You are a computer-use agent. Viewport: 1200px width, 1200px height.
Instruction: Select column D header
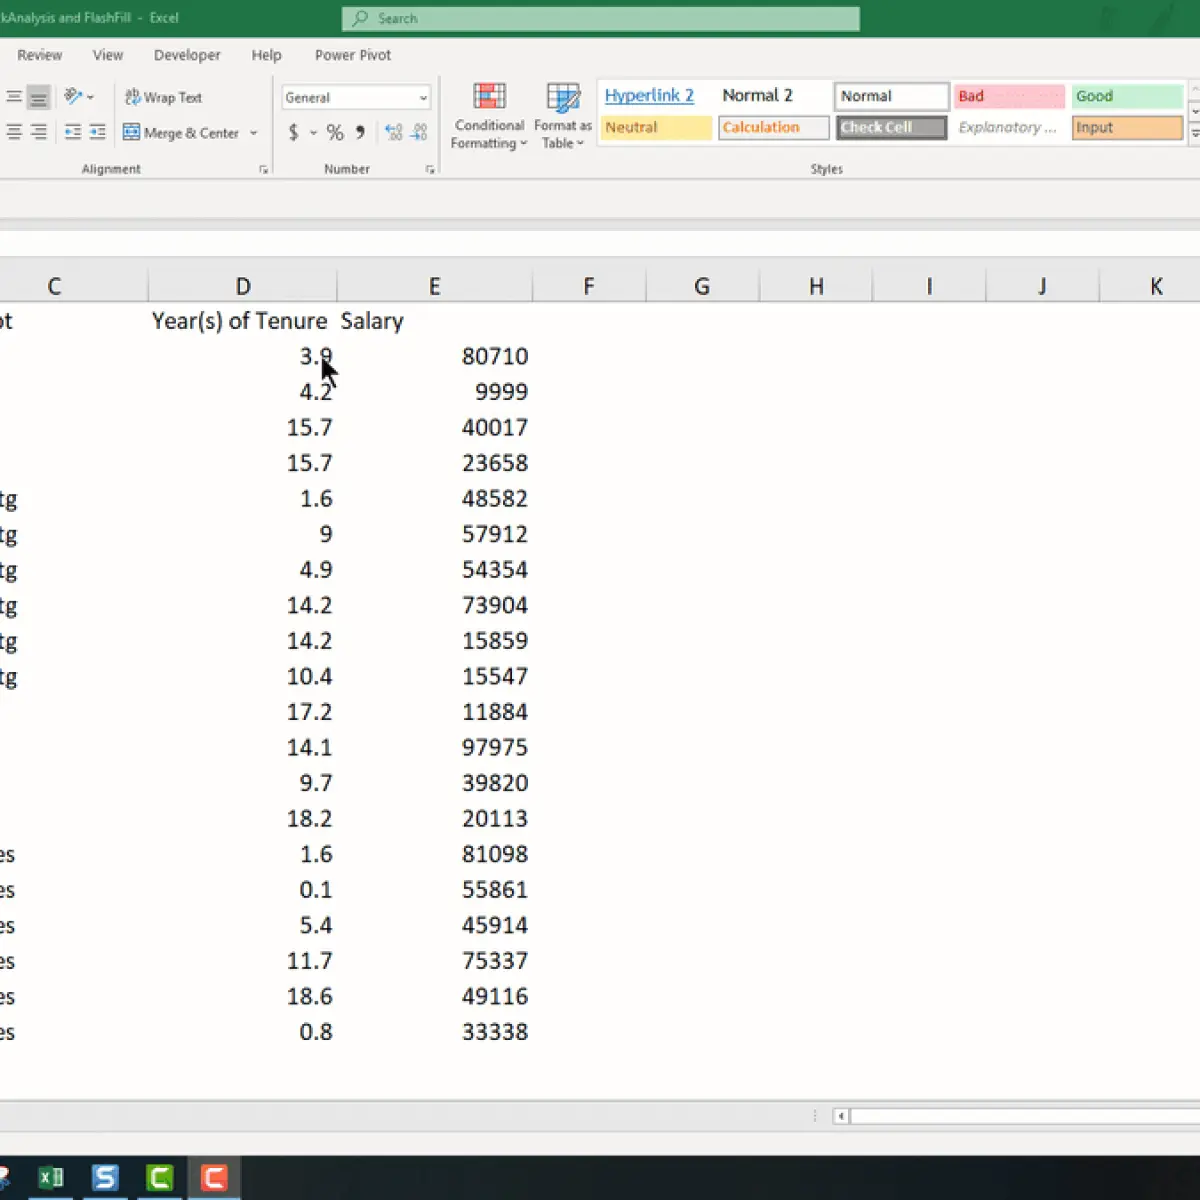point(243,287)
